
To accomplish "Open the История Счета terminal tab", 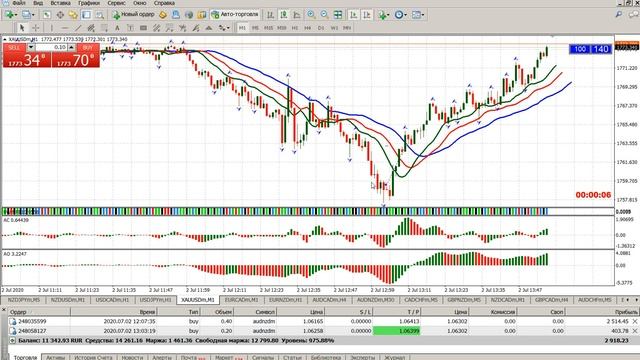I will tap(93, 358).
